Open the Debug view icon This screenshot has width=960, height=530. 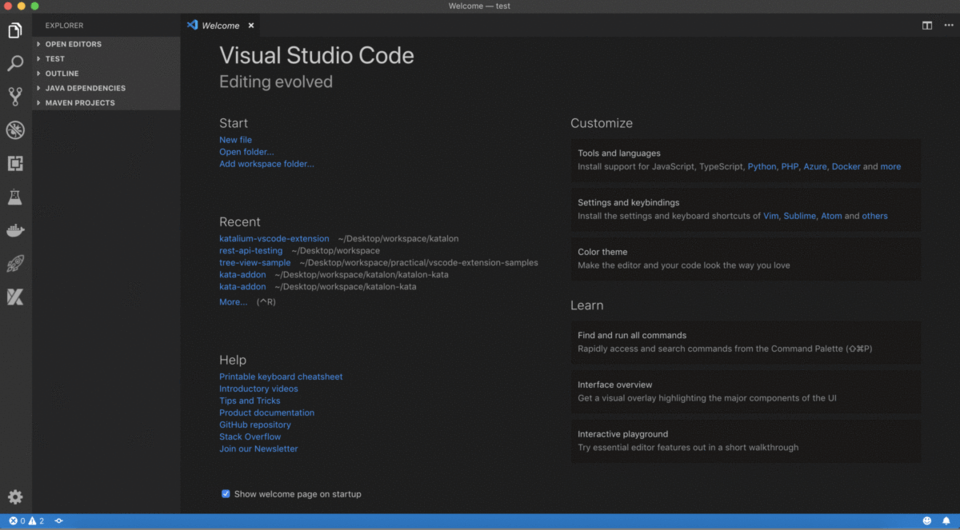click(x=15, y=130)
